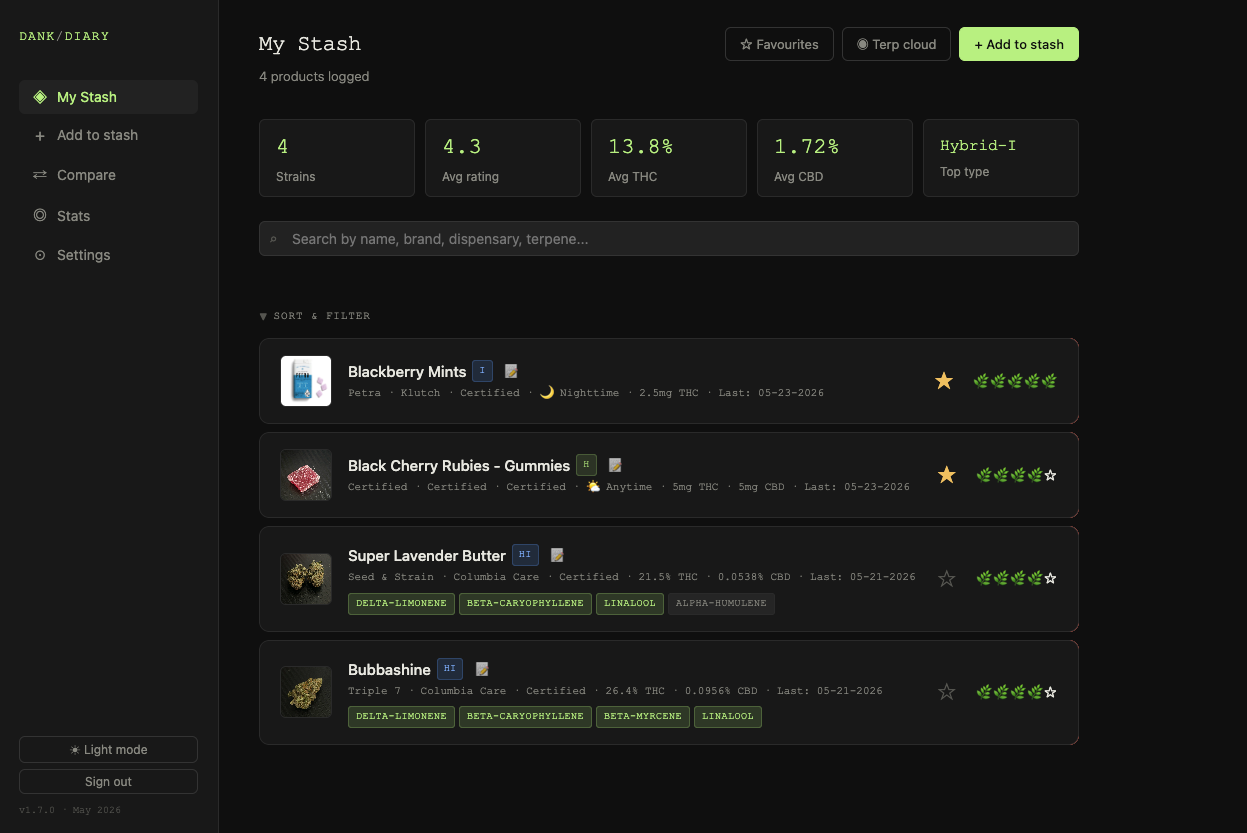Select LINALOOL tag on Bubbashine
1247x833 pixels.
pyautogui.click(x=728, y=716)
